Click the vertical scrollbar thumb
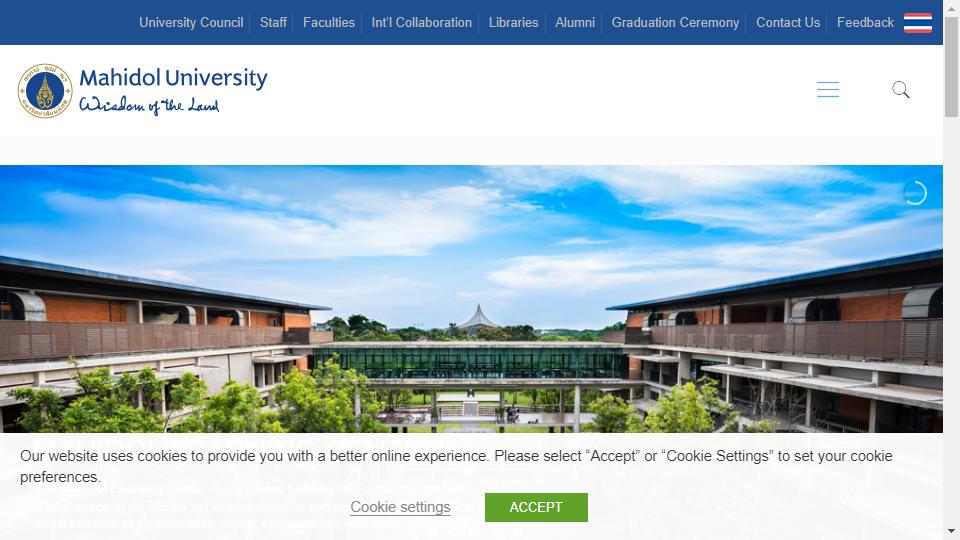Screen dimensions: 960x540 click(951, 66)
